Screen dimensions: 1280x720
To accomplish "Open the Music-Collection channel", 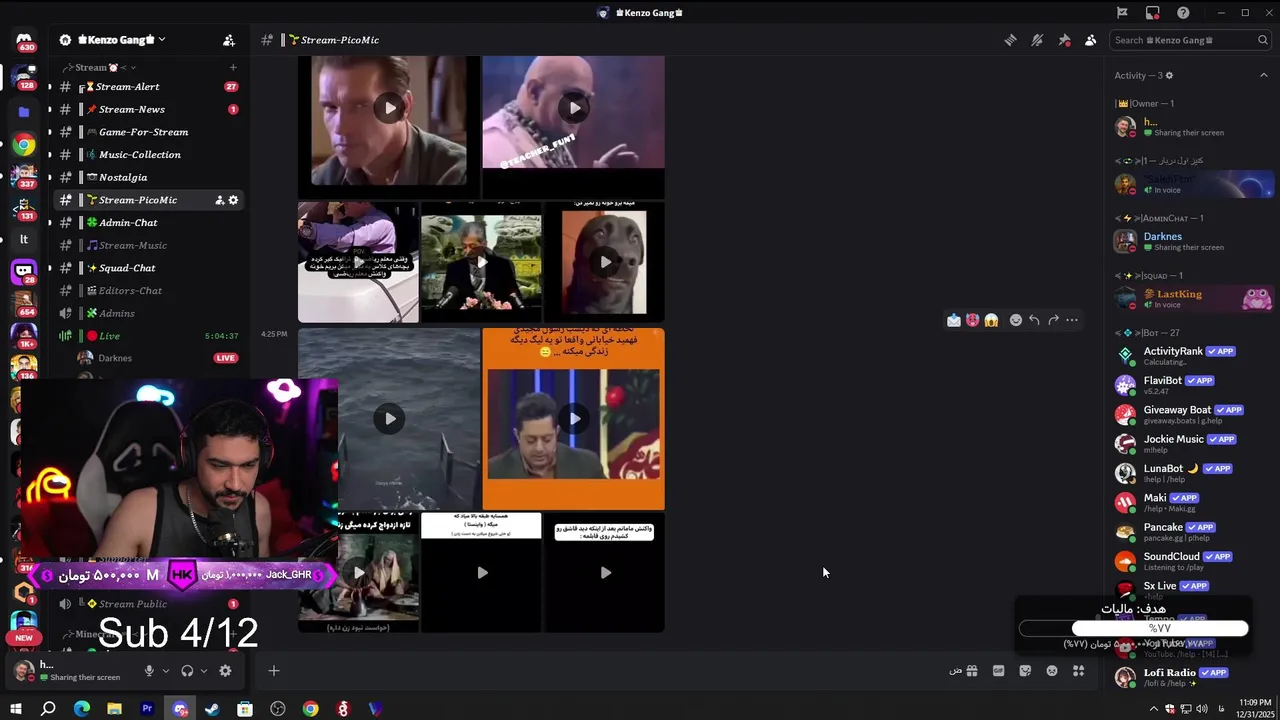I will (x=148, y=155).
